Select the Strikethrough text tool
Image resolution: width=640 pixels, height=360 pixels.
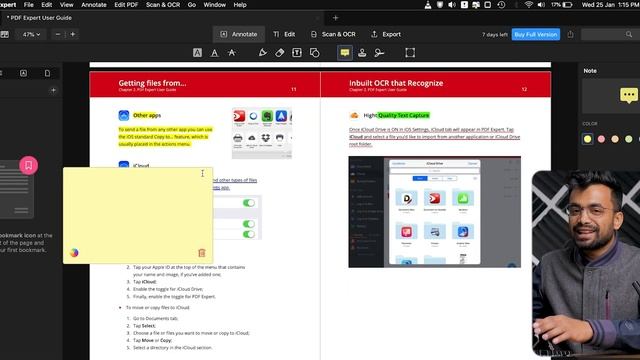pyautogui.click(x=231, y=53)
